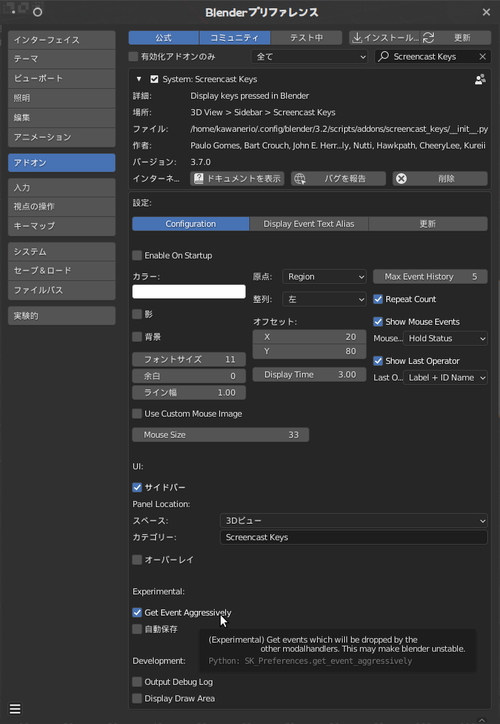Viewport: 500px width, 724px height.
Task: Enable the オーバーレイ checkbox
Action: click(x=137, y=560)
